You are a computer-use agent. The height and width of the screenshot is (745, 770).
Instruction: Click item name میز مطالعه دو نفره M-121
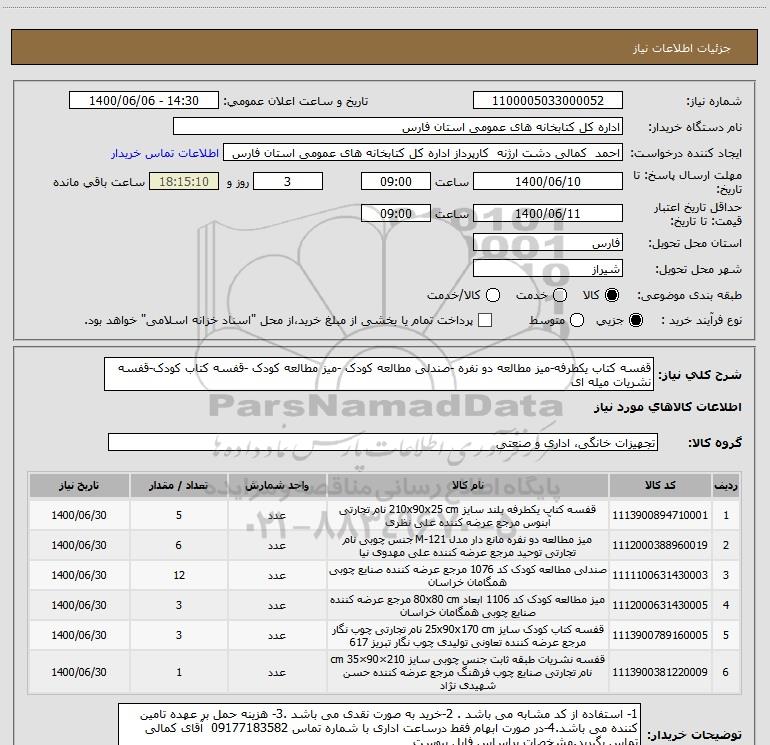(468, 546)
